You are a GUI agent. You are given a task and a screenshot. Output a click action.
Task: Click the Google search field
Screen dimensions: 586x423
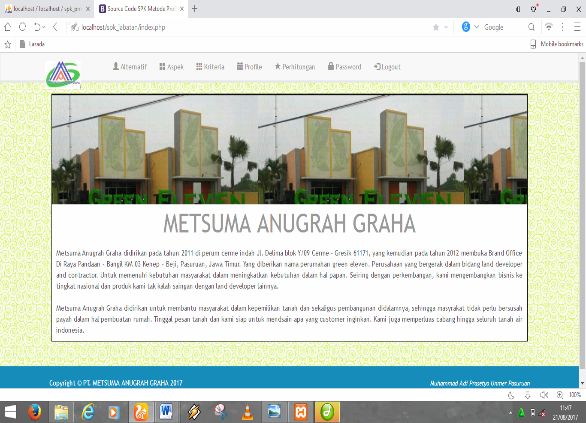504,27
